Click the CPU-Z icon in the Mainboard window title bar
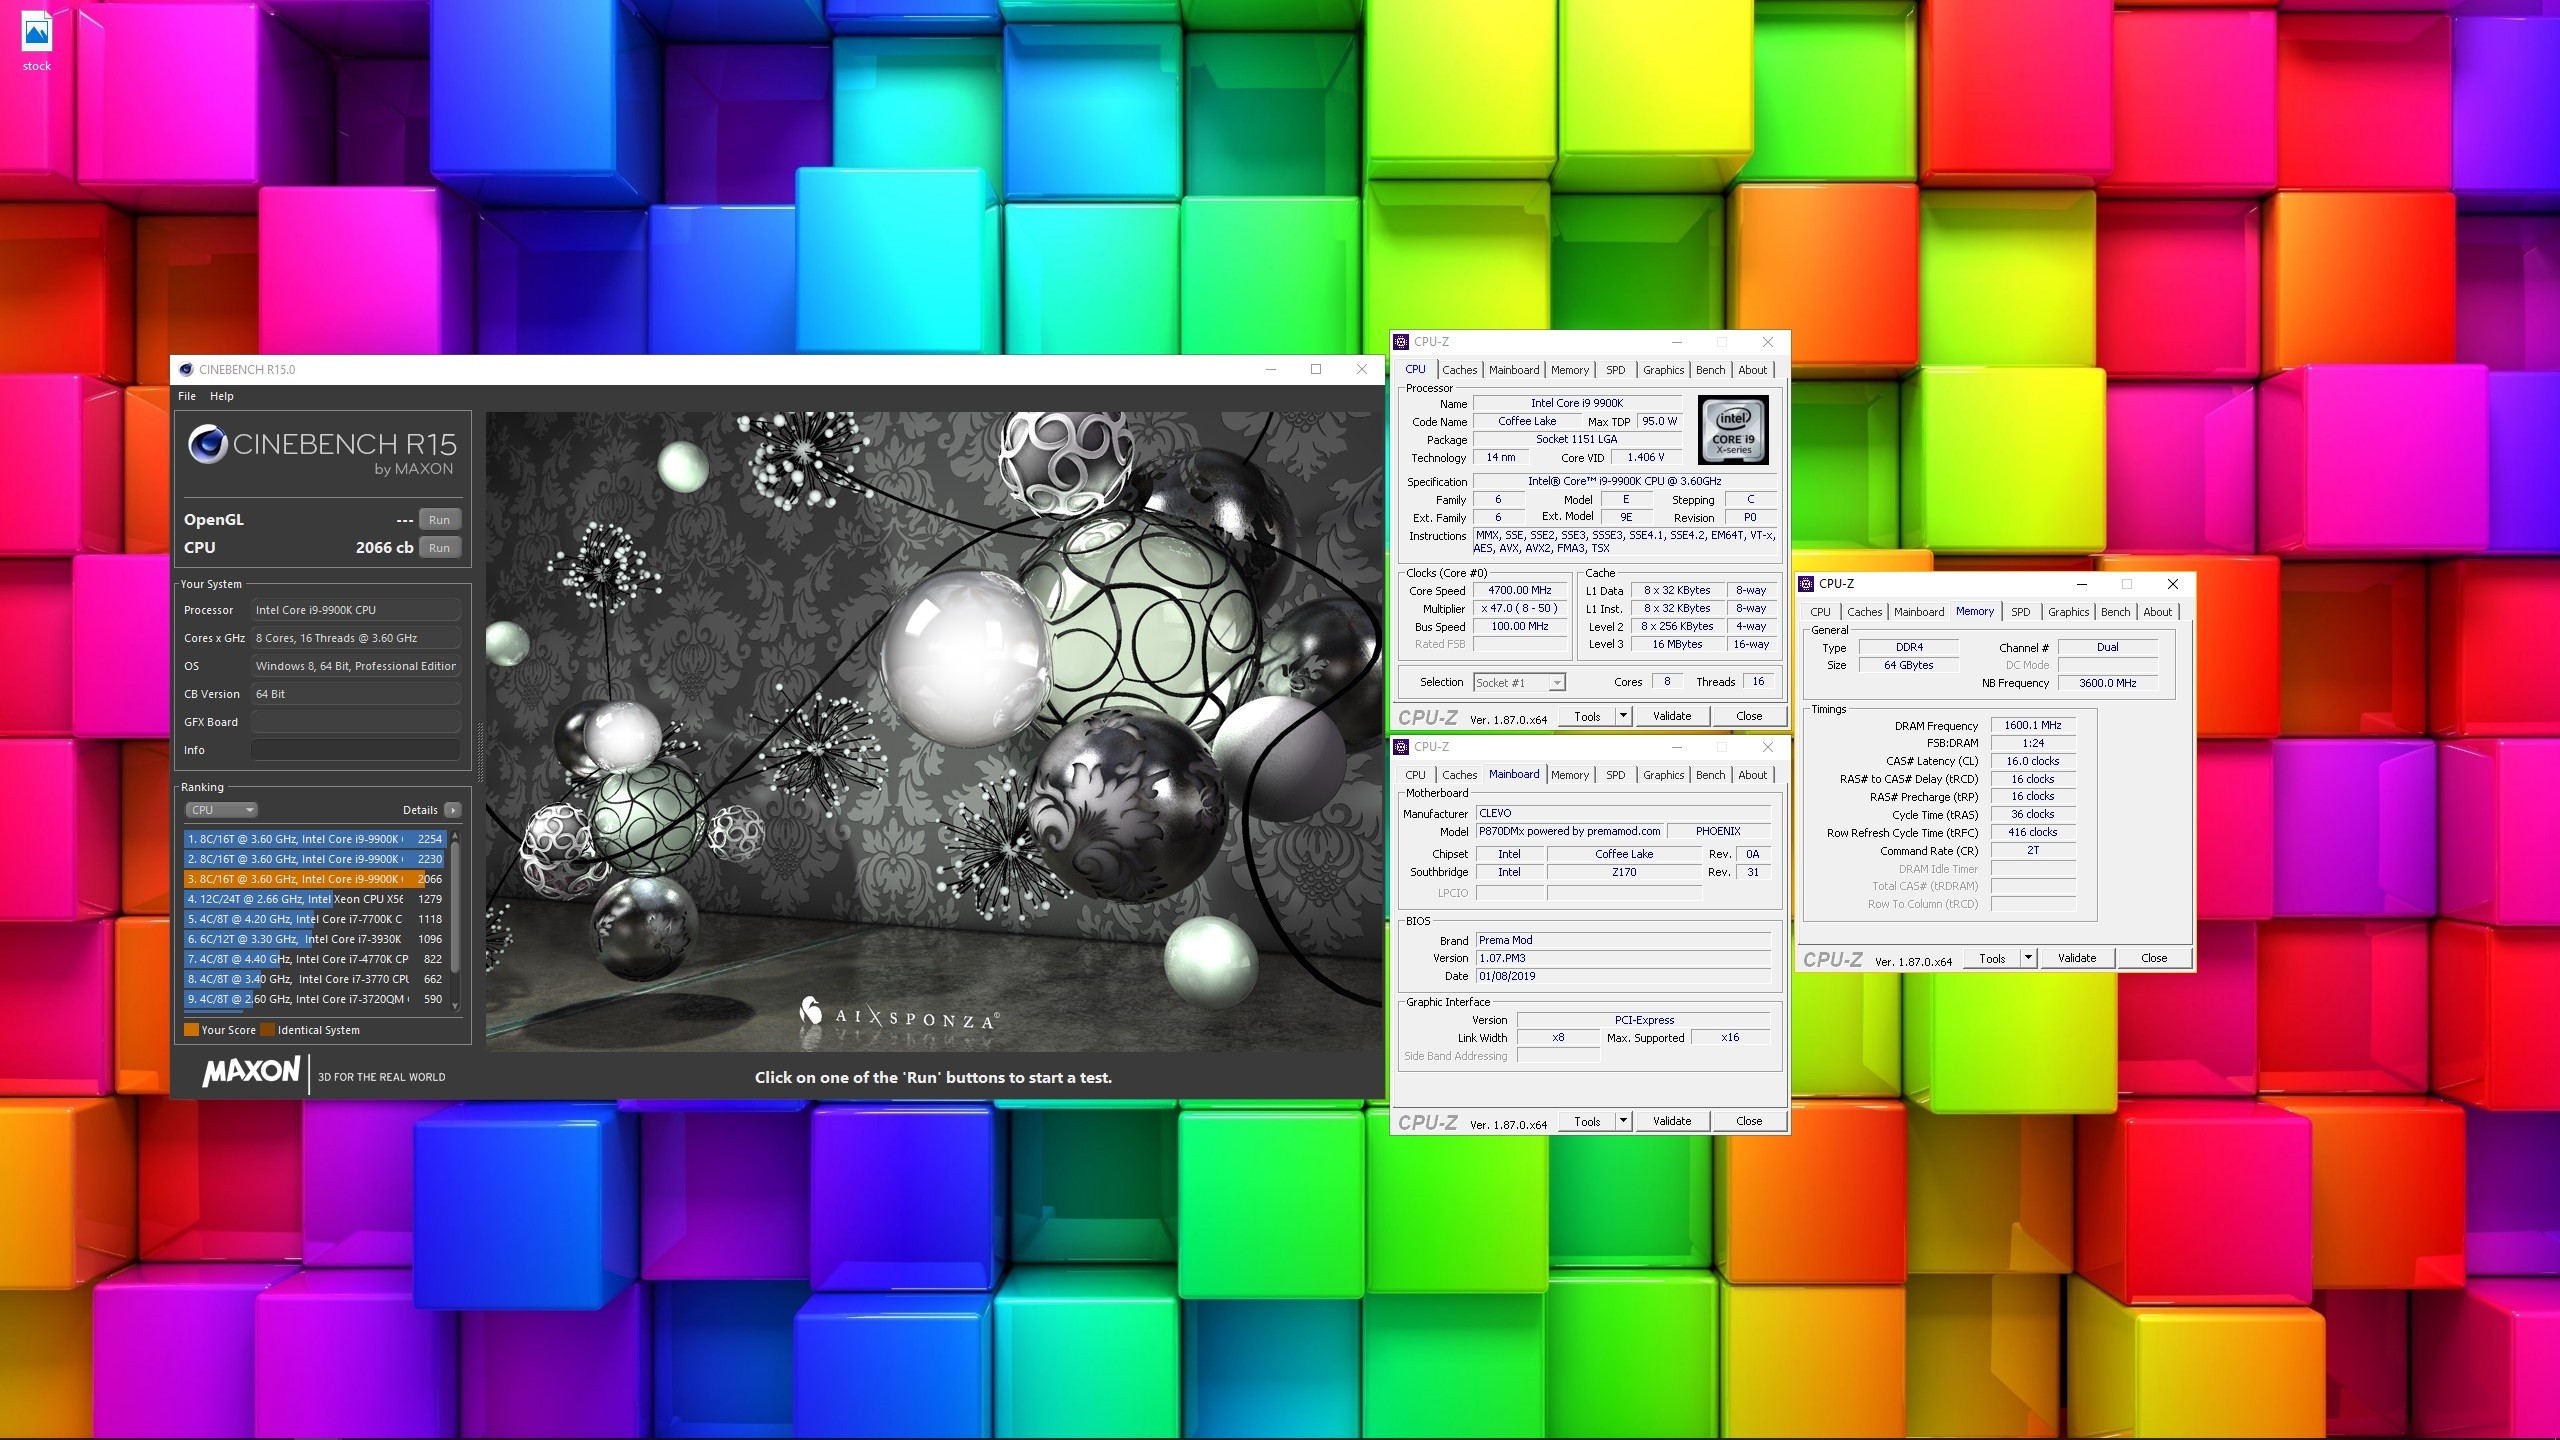The height and width of the screenshot is (1440, 2560). pyautogui.click(x=1401, y=747)
